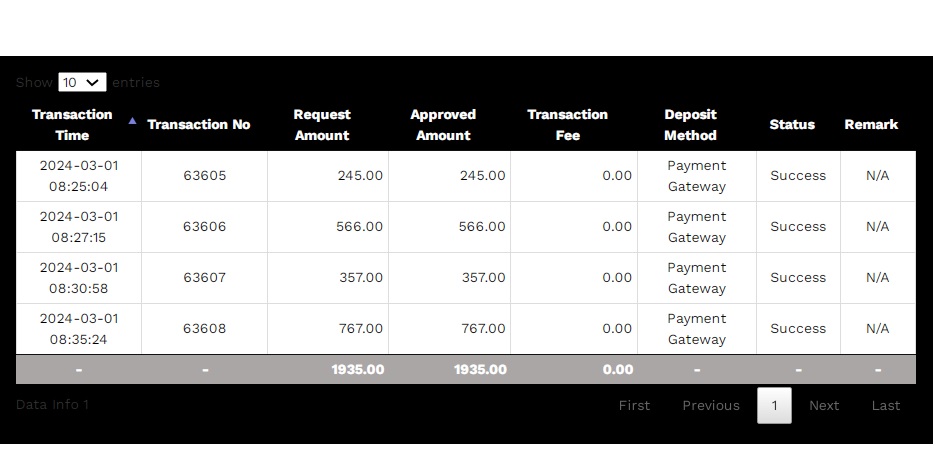Open the entries per page dropdown
Screen dimensions: 943x461
tap(82, 82)
